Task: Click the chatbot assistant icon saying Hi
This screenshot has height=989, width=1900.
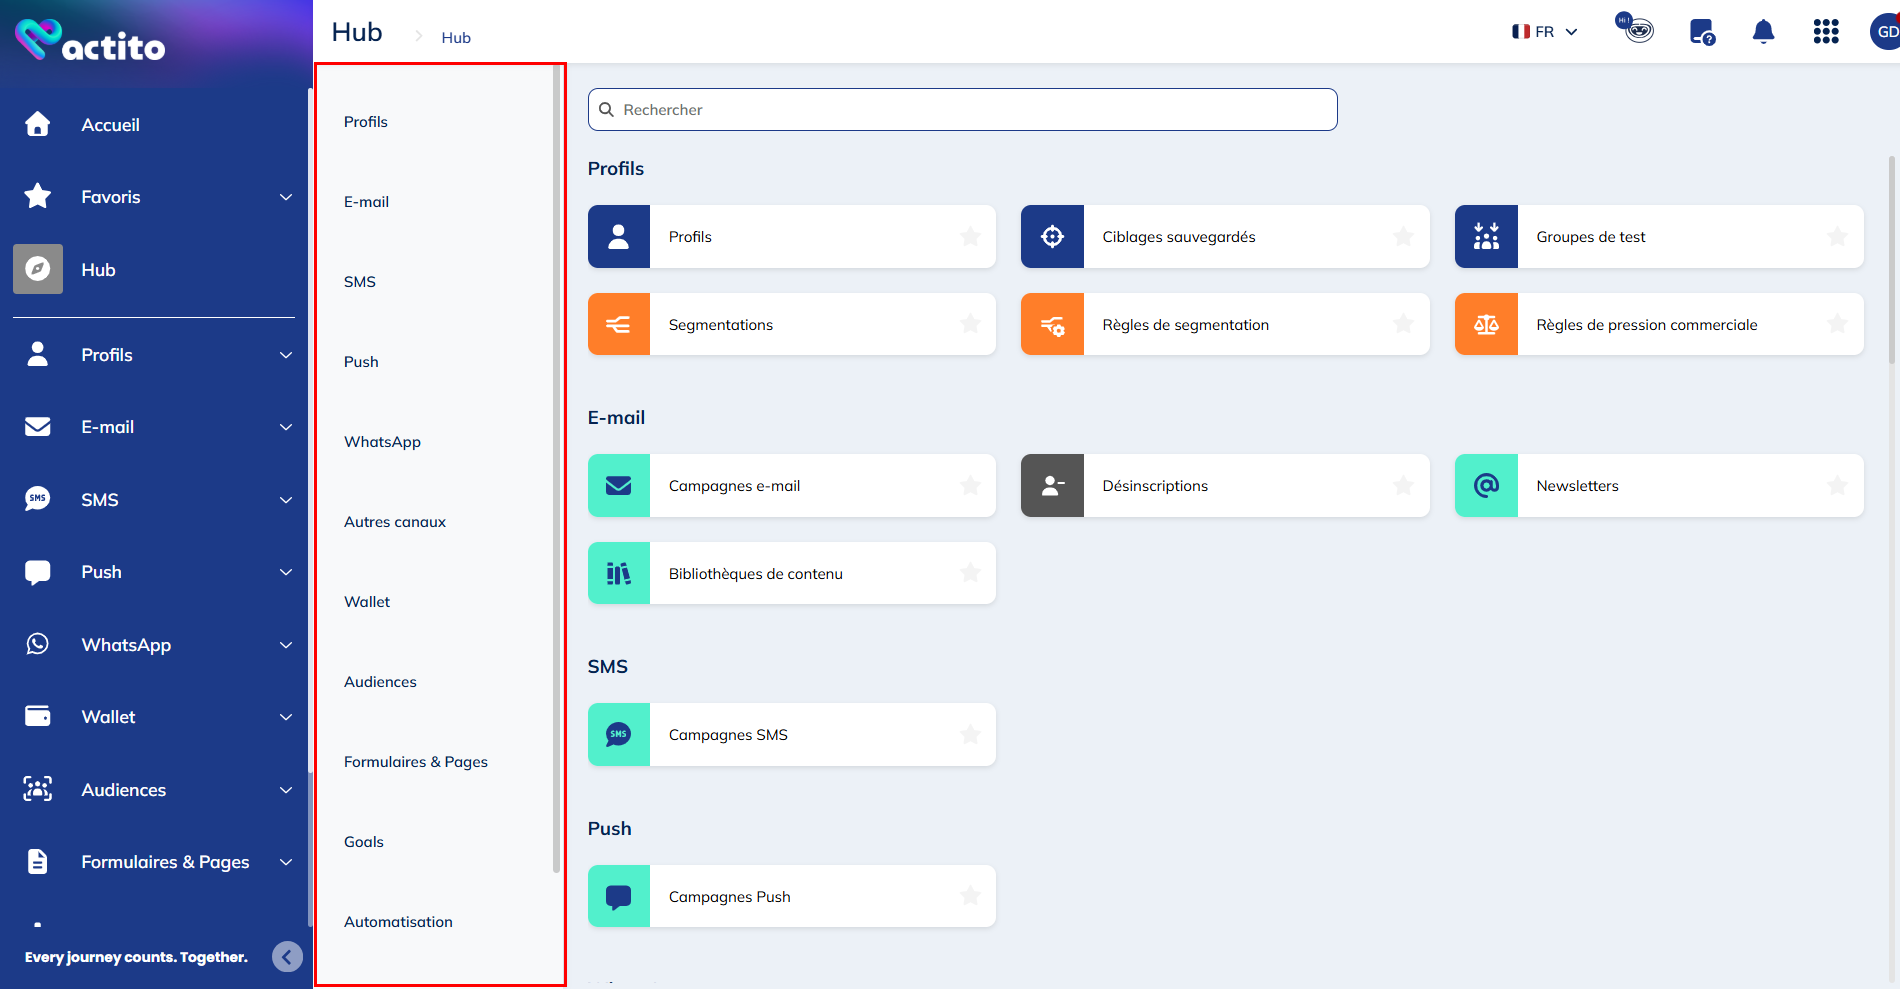Action: (1634, 29)
